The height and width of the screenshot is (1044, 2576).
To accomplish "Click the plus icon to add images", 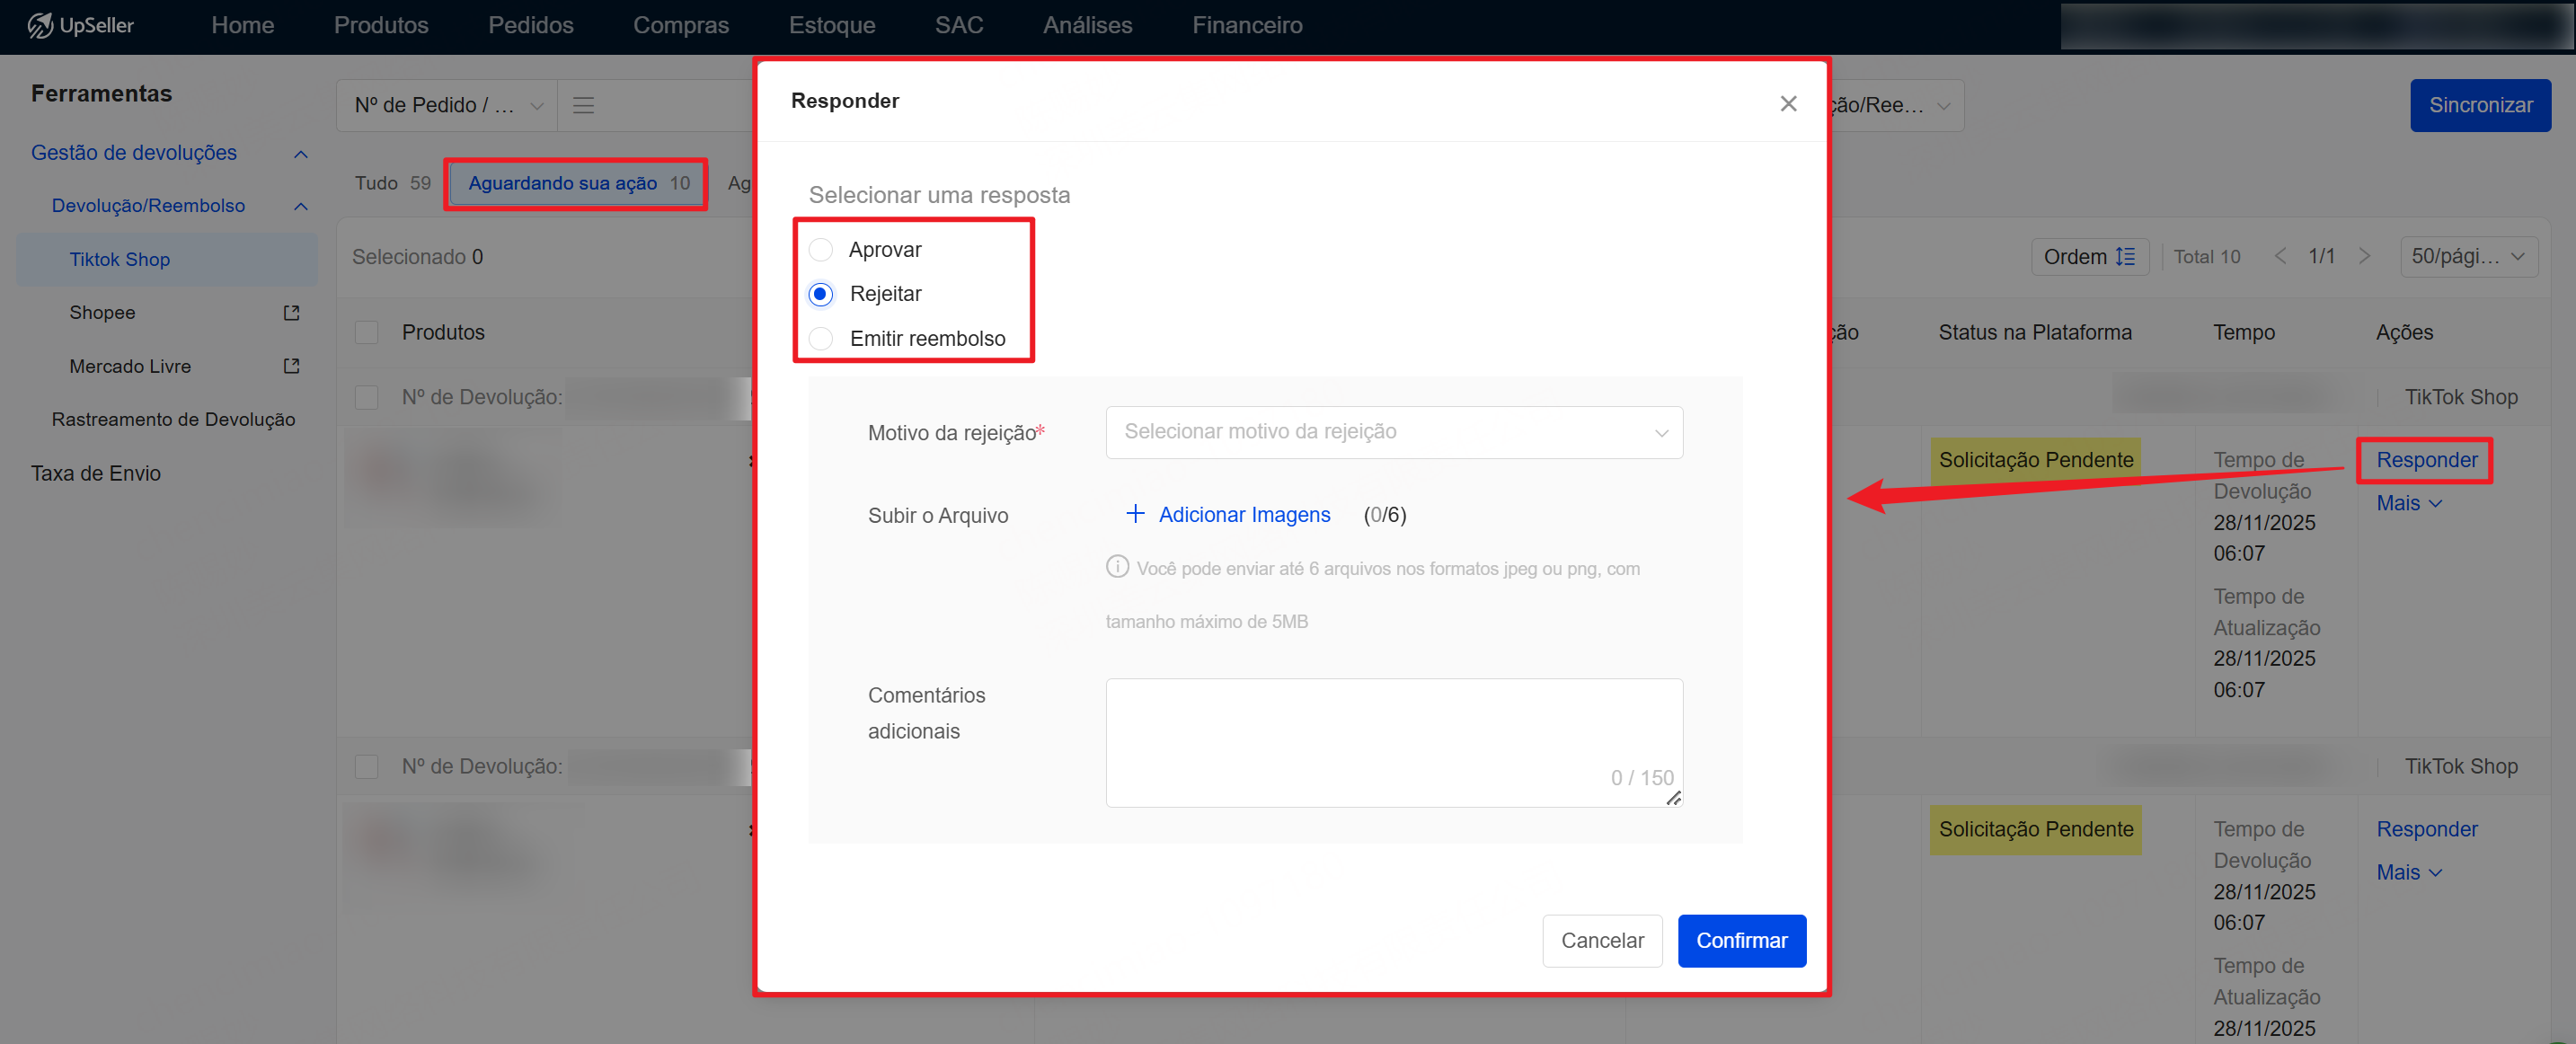I will (x=1135, y=514).
